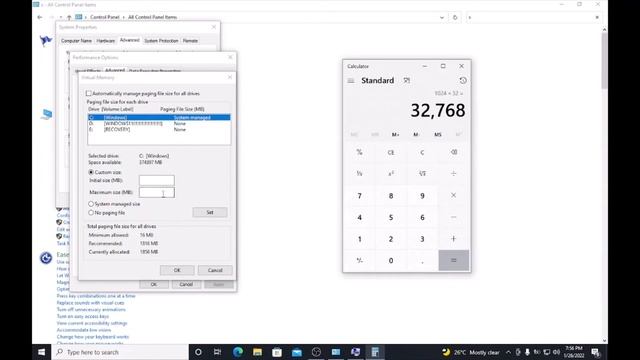The width and height of the screenshot is (640, 360).
Task: Open Replace sounds with visual cues link
Action: [90, 303]
